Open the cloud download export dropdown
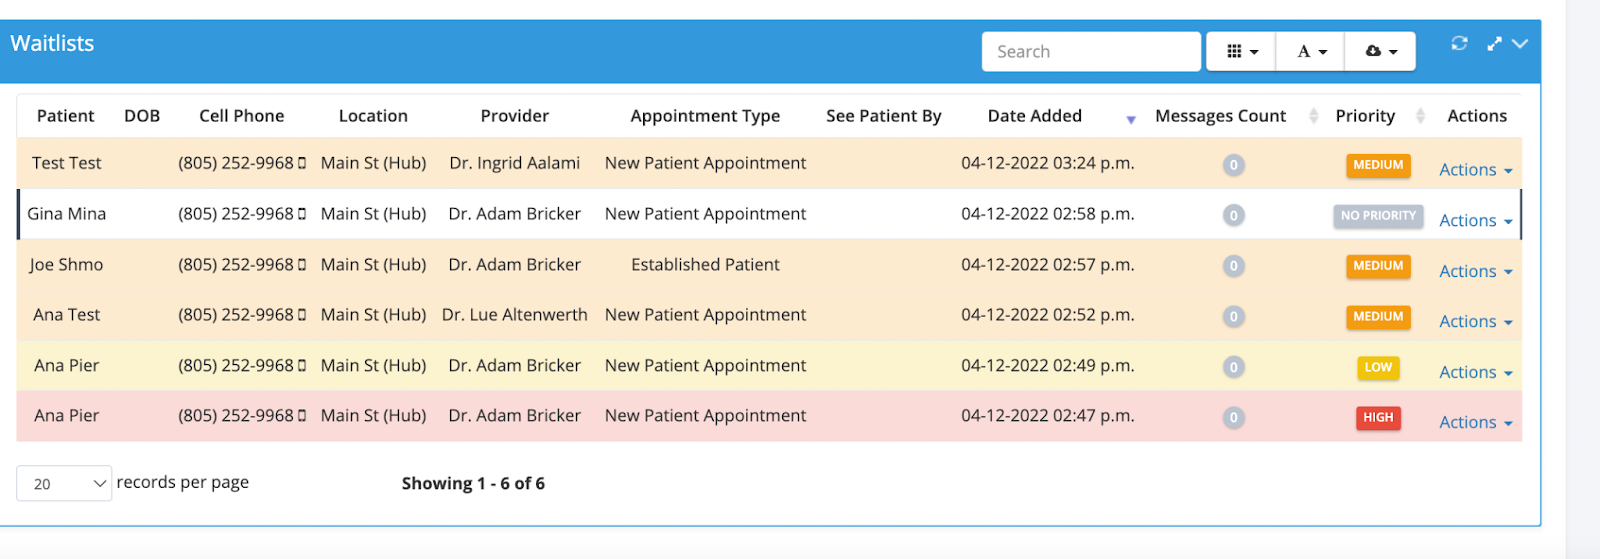1600x559 pixels. pos(1380,51)
